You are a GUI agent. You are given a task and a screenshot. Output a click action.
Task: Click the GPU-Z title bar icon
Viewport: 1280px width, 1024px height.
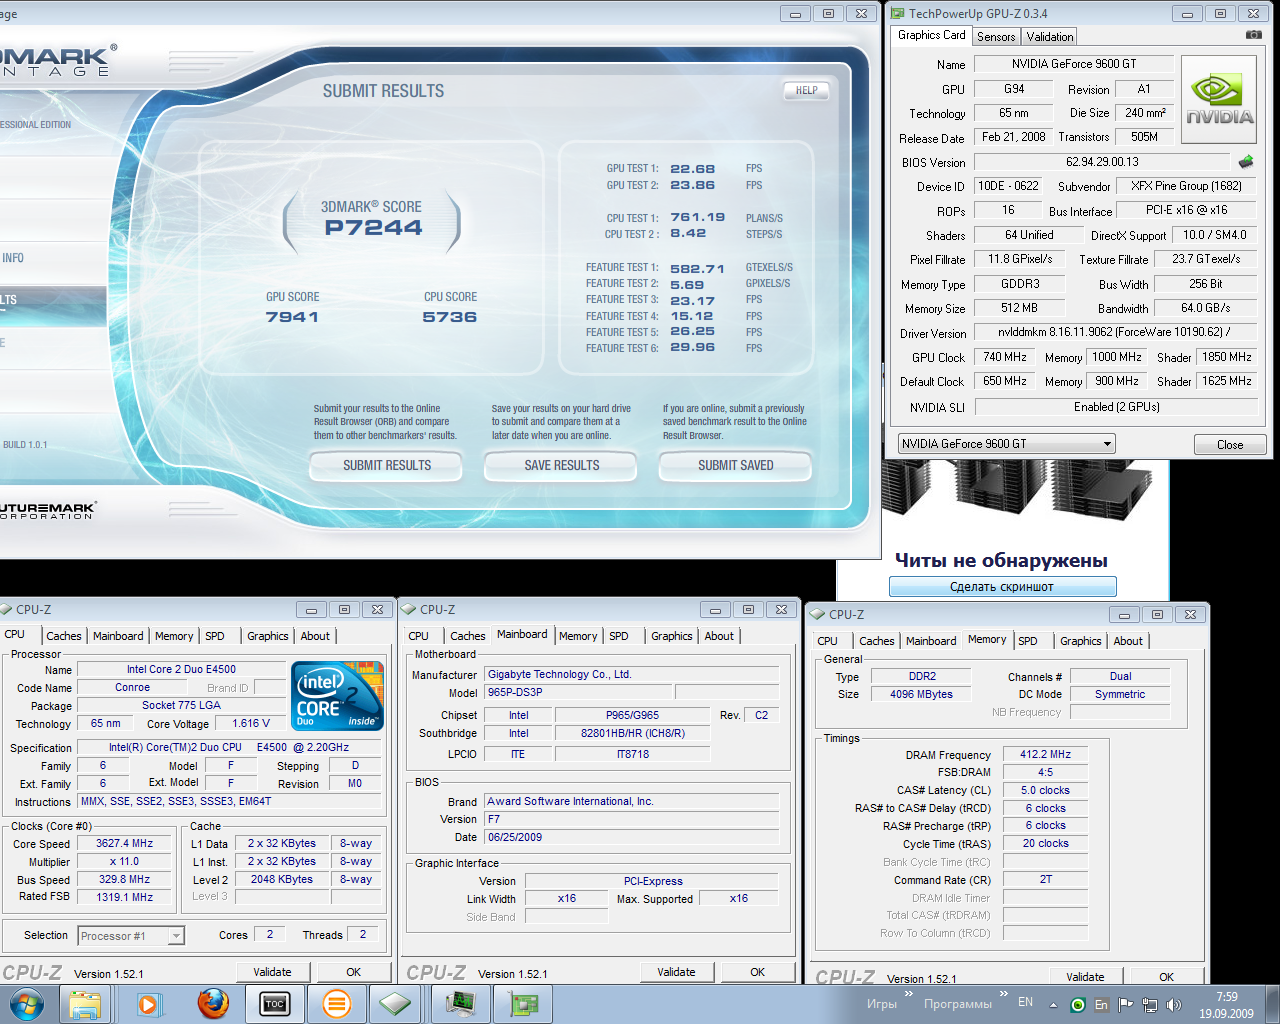coord(897,14)
